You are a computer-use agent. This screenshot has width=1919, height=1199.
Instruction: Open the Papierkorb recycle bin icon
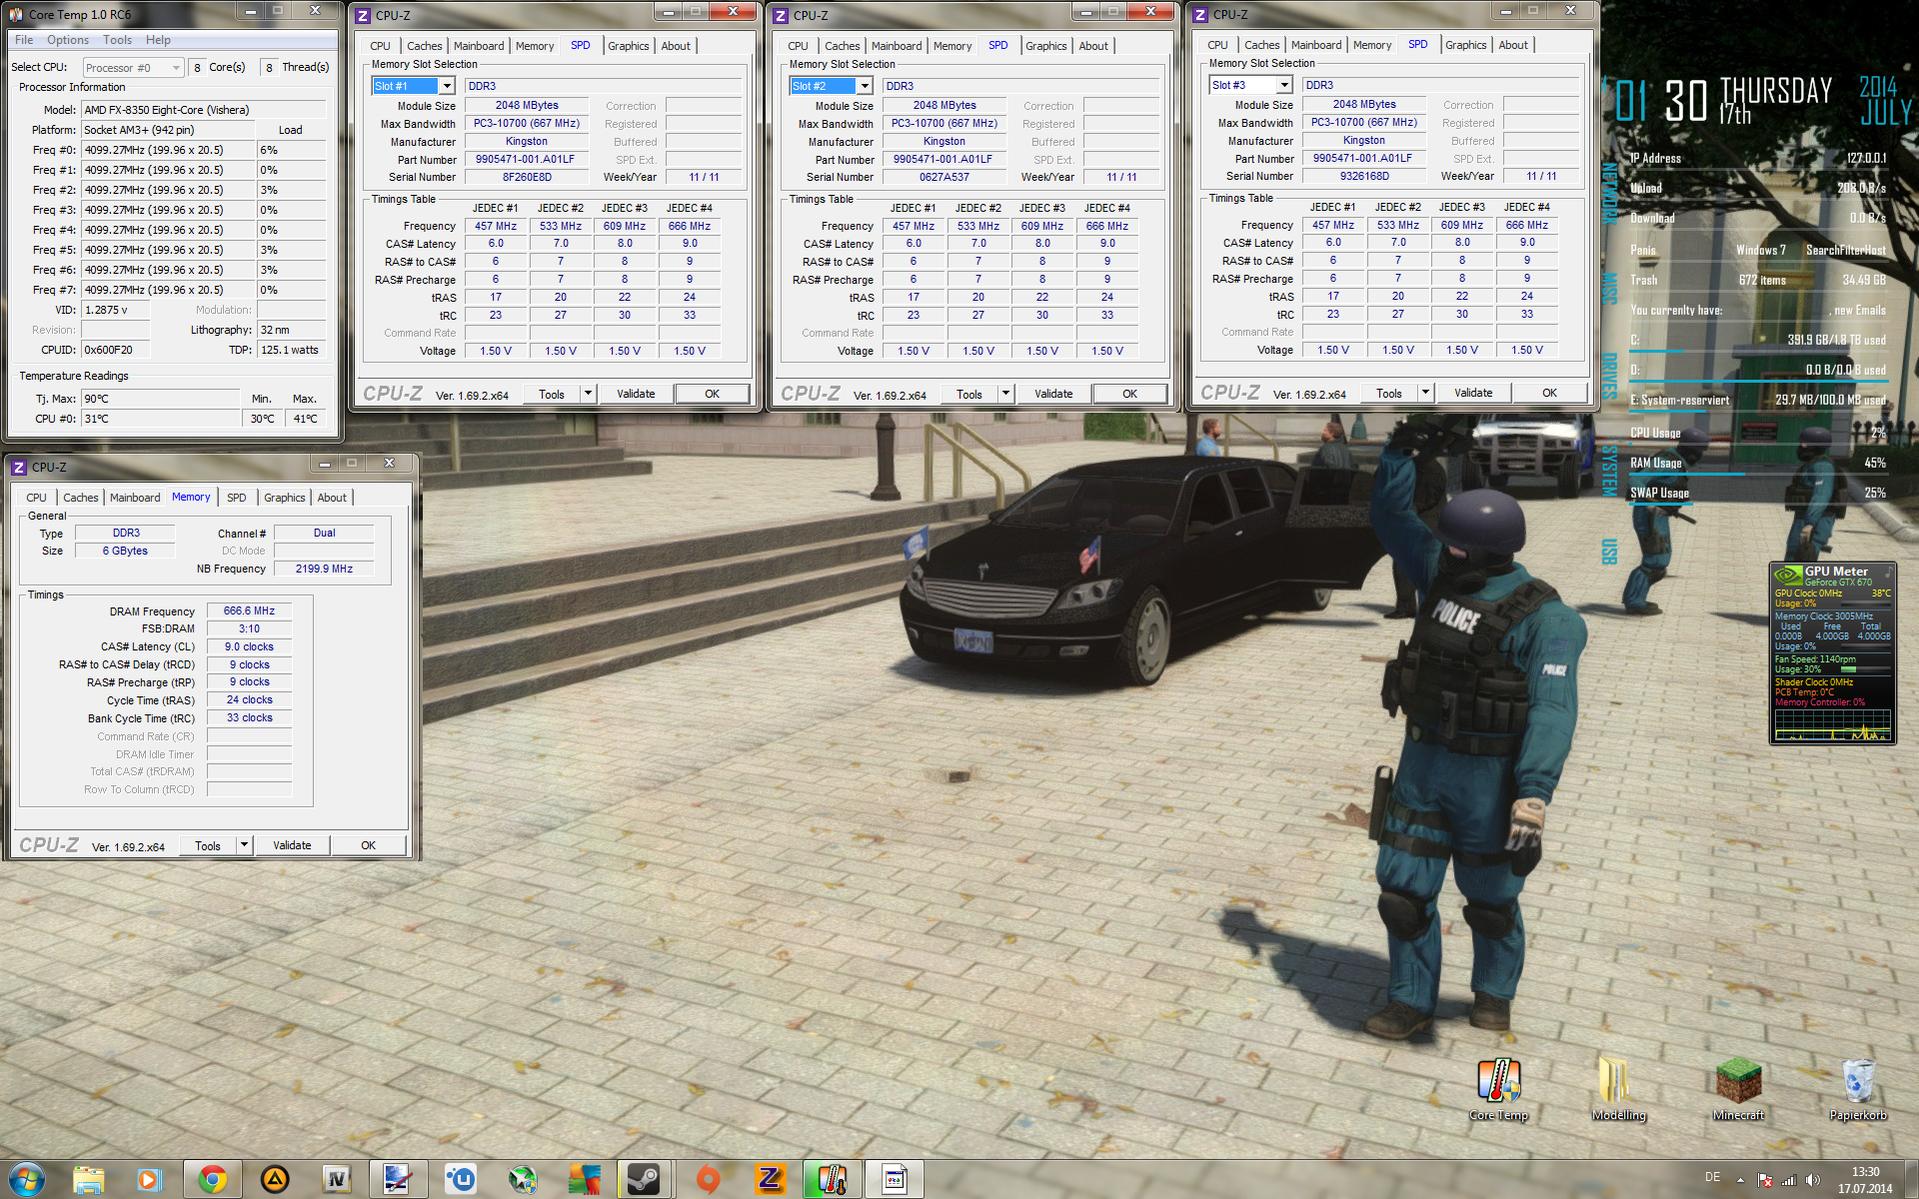(1858, 1090)
